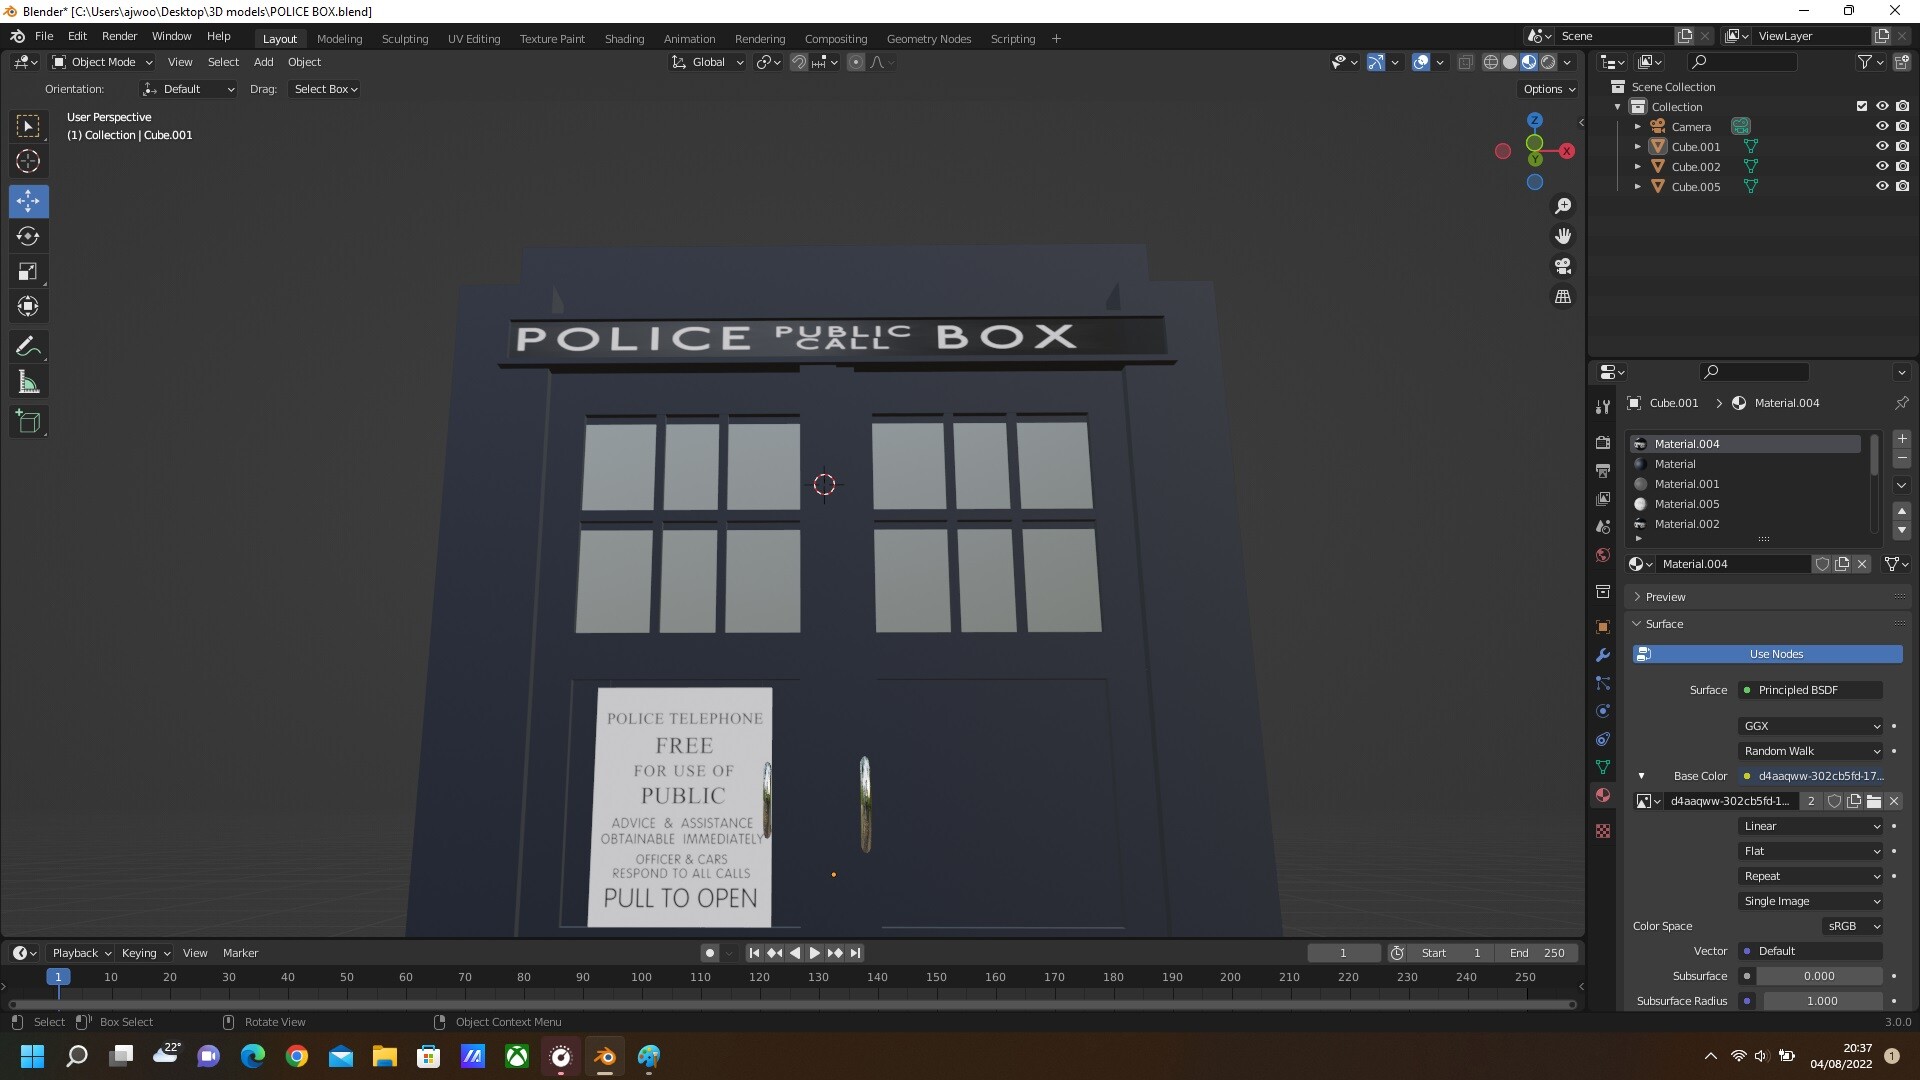The width and height of the screenshot is (1920, 1080).
Task: Toggle proportional editing in the header
Action: (856, 62)
